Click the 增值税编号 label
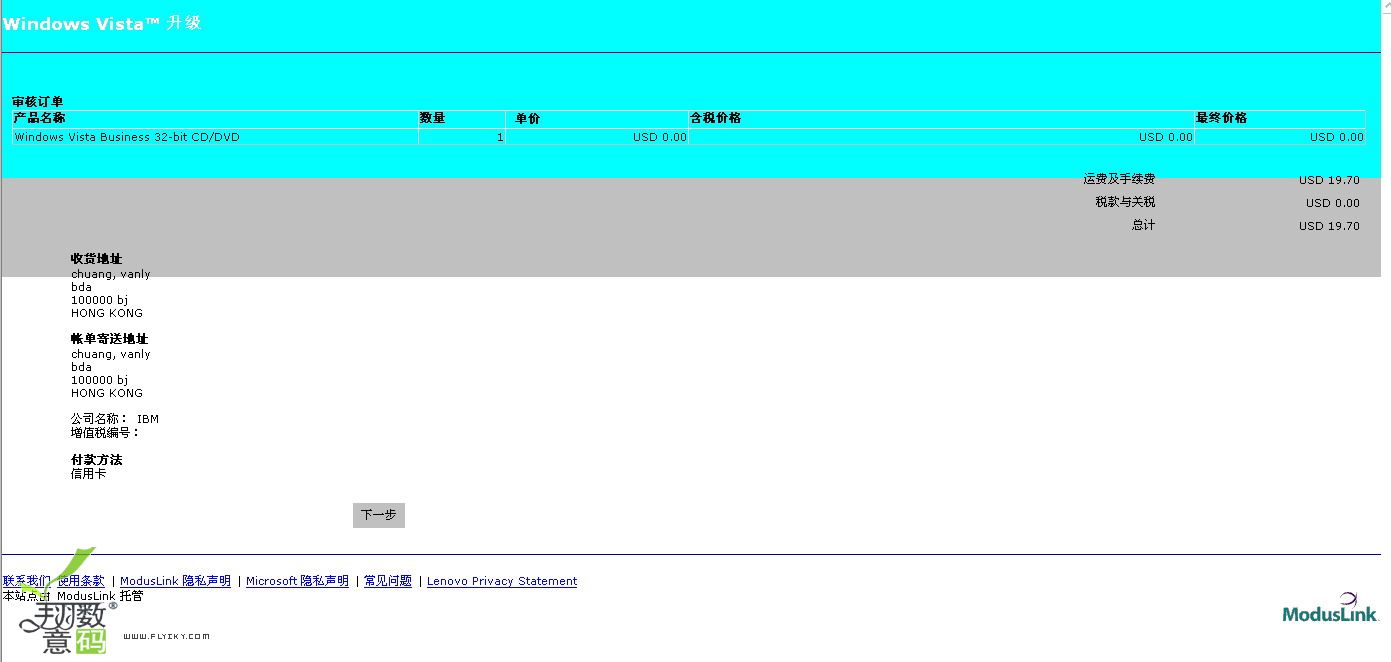The image size is (1391, 662). [106, 433]
